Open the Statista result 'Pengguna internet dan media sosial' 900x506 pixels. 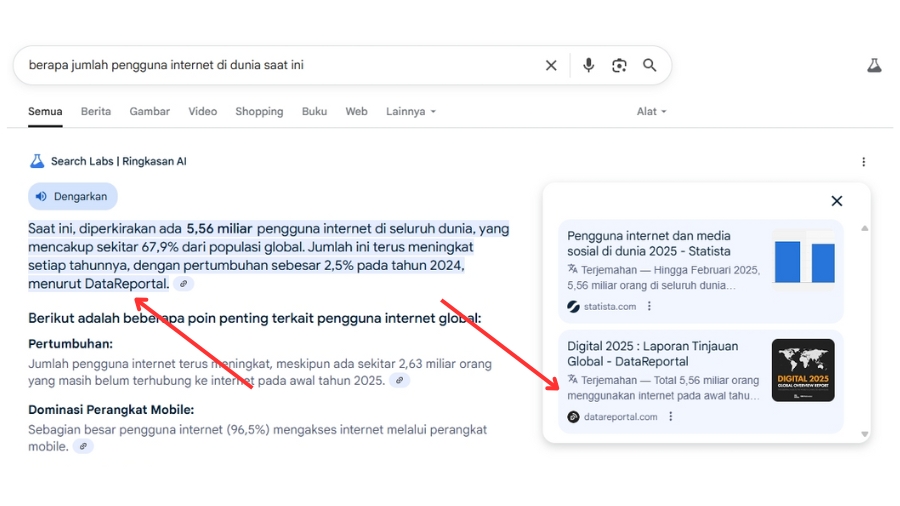point(649,243)
